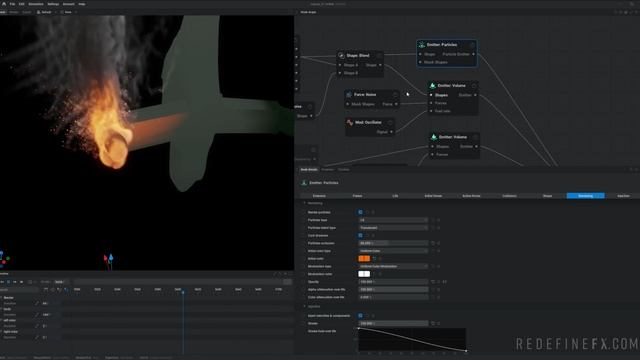The image size is (640, 360).
Task: Switch to the Injection tab
Action: click(x=623, y=196)
